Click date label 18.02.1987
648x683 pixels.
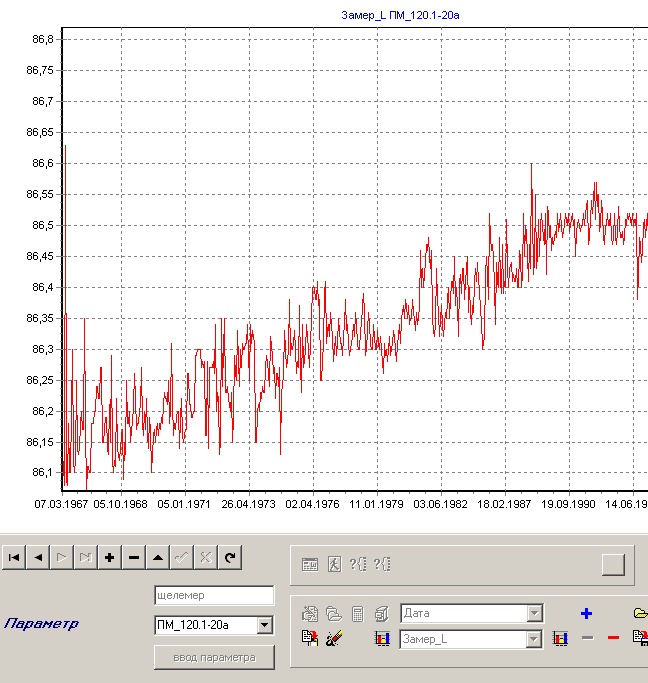504,504
